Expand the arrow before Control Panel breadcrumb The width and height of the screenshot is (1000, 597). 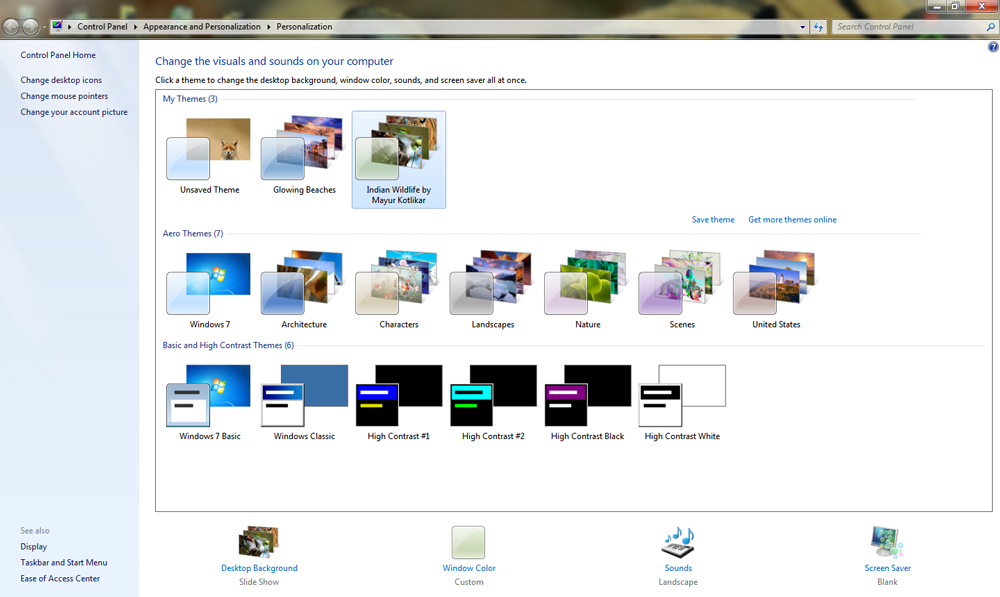pyautogui.click(x=70, y=27)
